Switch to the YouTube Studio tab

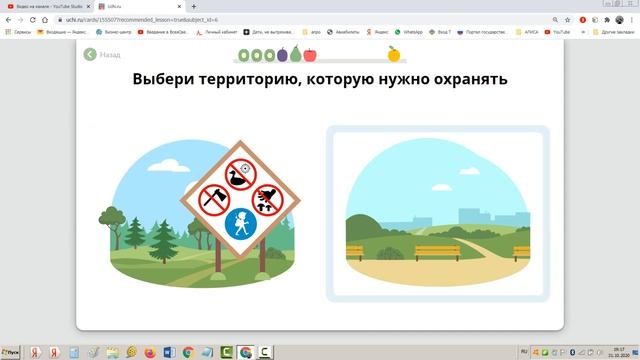48,7
